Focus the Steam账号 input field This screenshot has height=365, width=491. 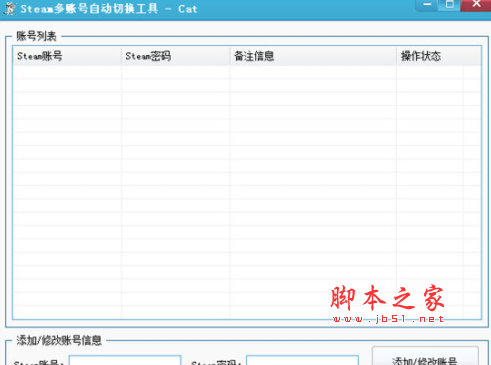click(125, 360)
